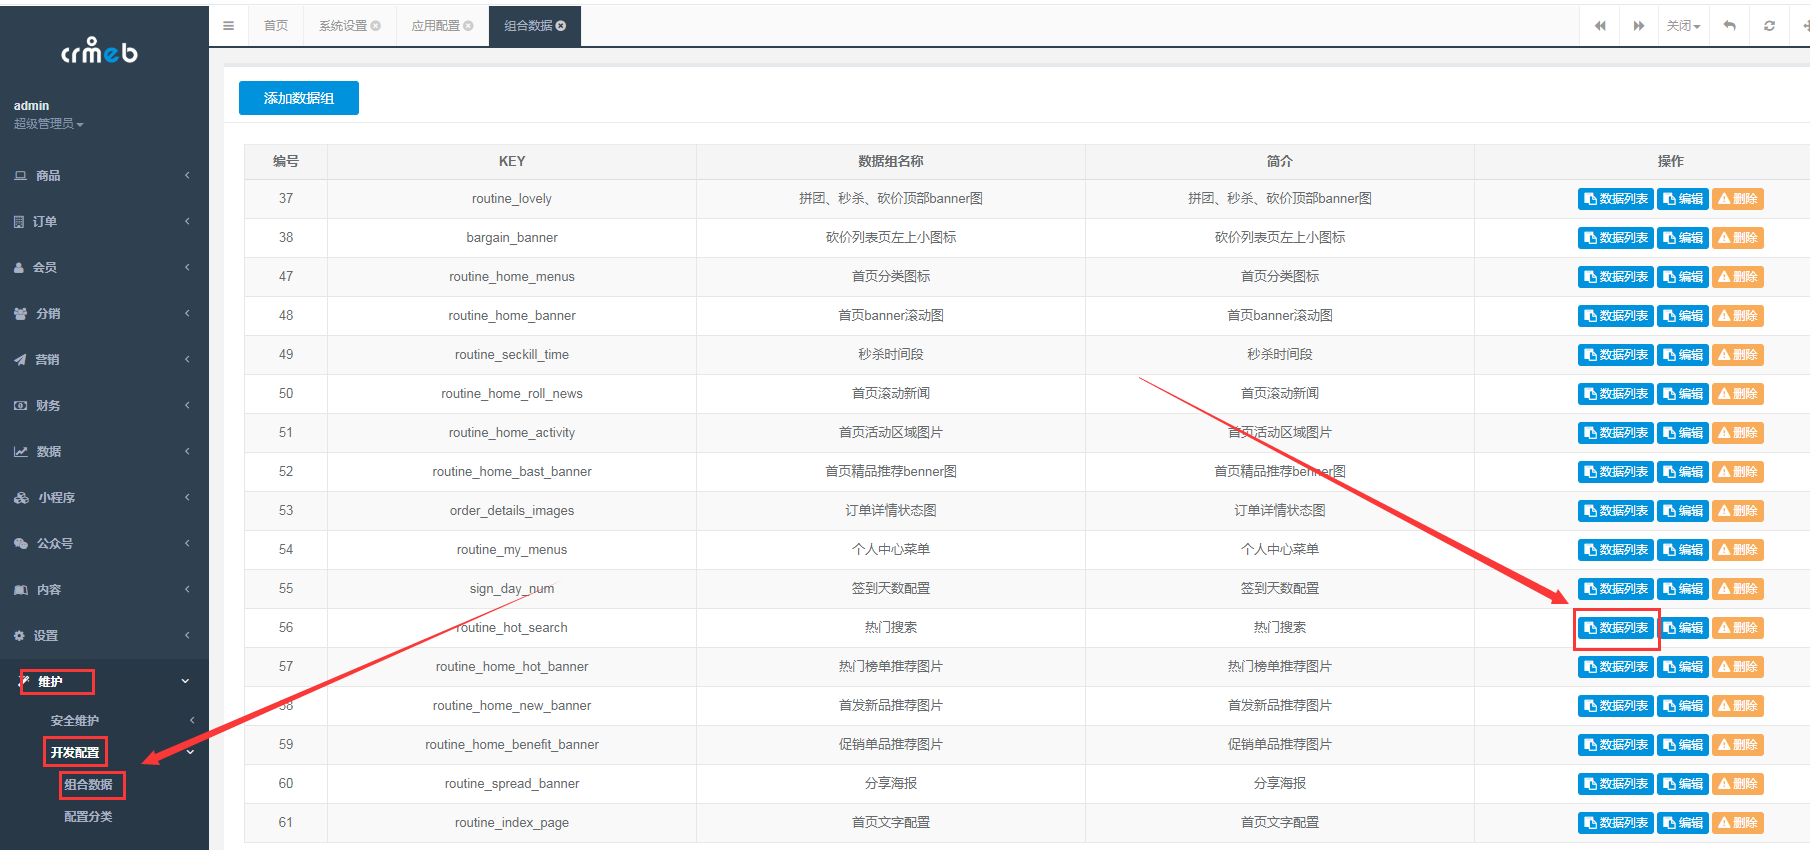Open the 关闭 dropdown in top bar
This screenshot has width=1810, height=850.
pos(1683,26)
